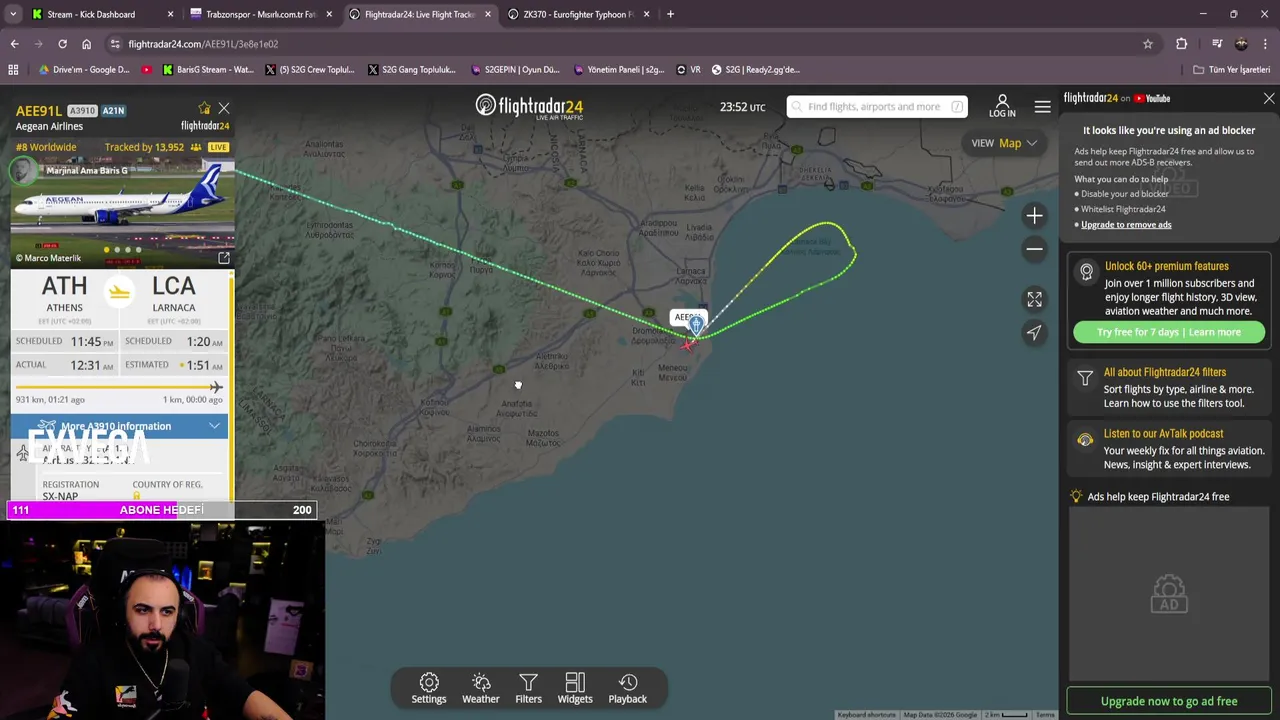Image resolution: width=1280 pixels, height=720 pixels.
Task: Switch to ZK370 Eurofighter Typhoon tab
Action: [580, 14]
